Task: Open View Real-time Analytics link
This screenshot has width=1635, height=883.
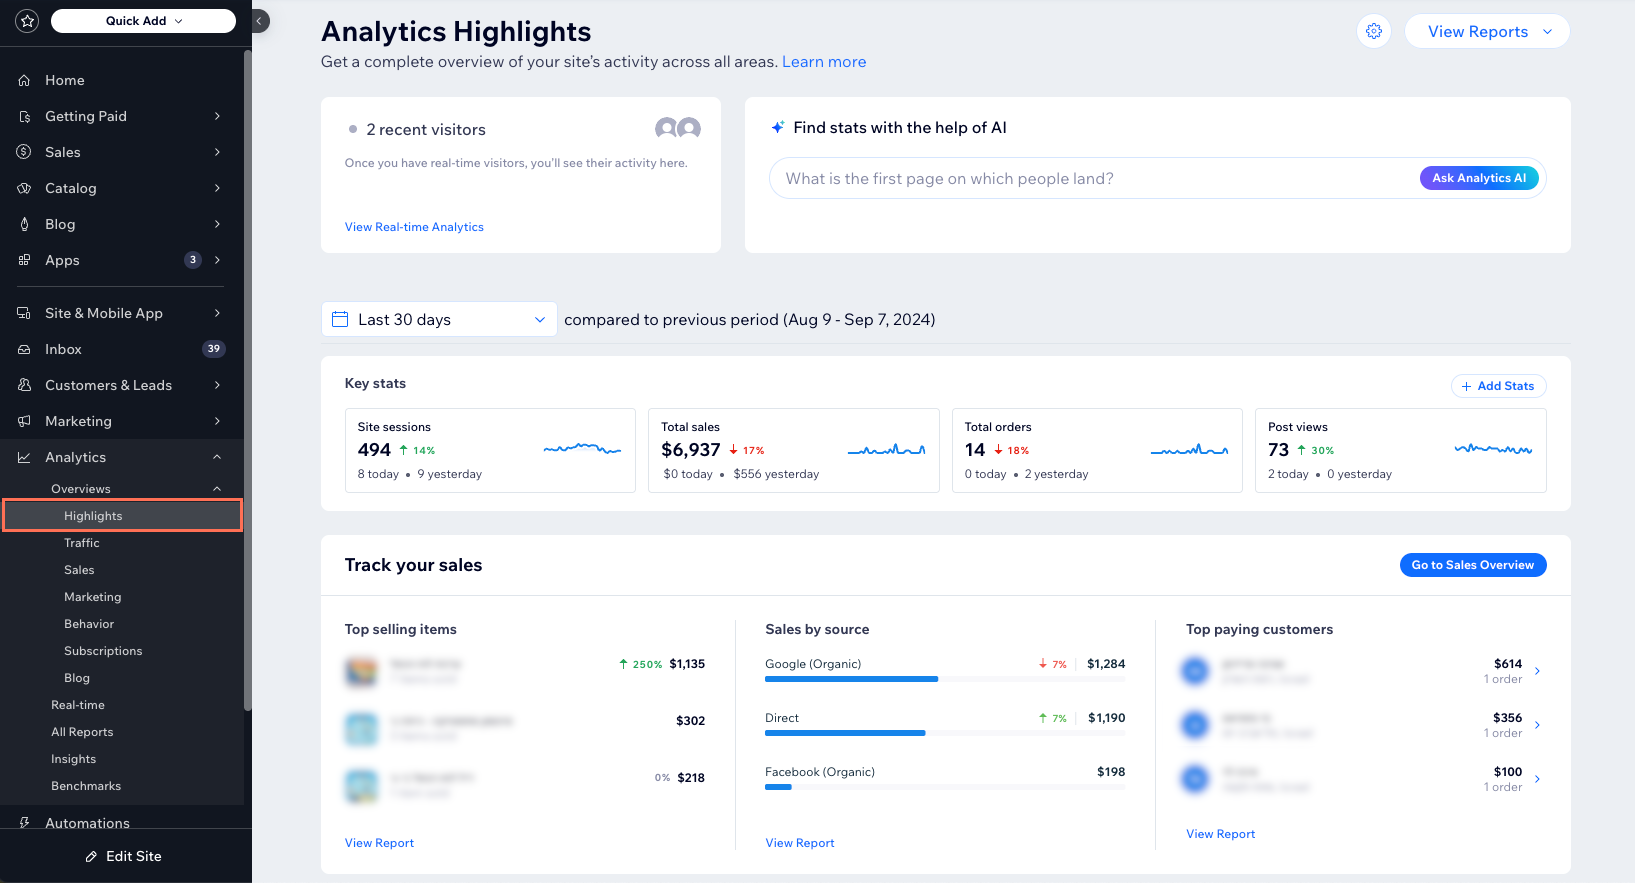Action: click(414, 227)
